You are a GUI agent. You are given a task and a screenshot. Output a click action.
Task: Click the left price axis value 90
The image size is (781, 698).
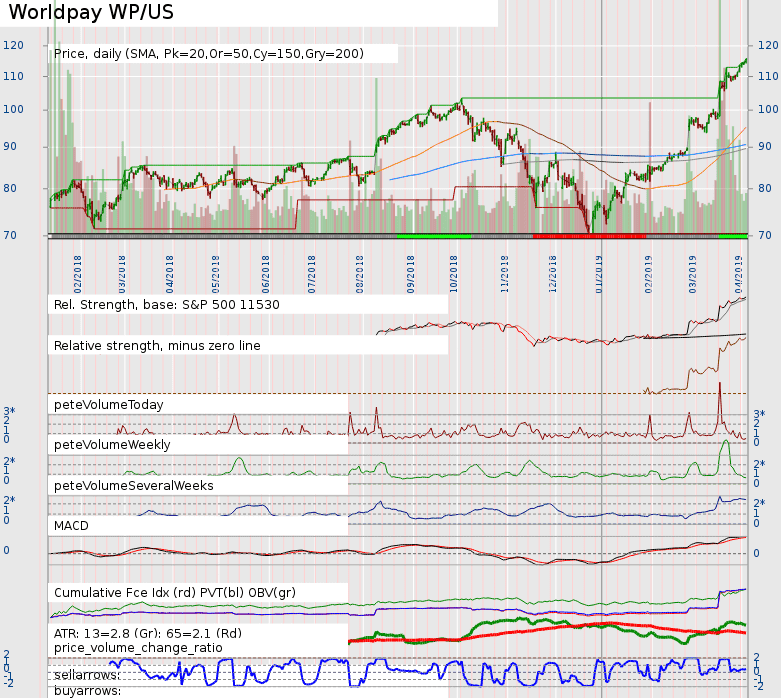tap(10, 146)
